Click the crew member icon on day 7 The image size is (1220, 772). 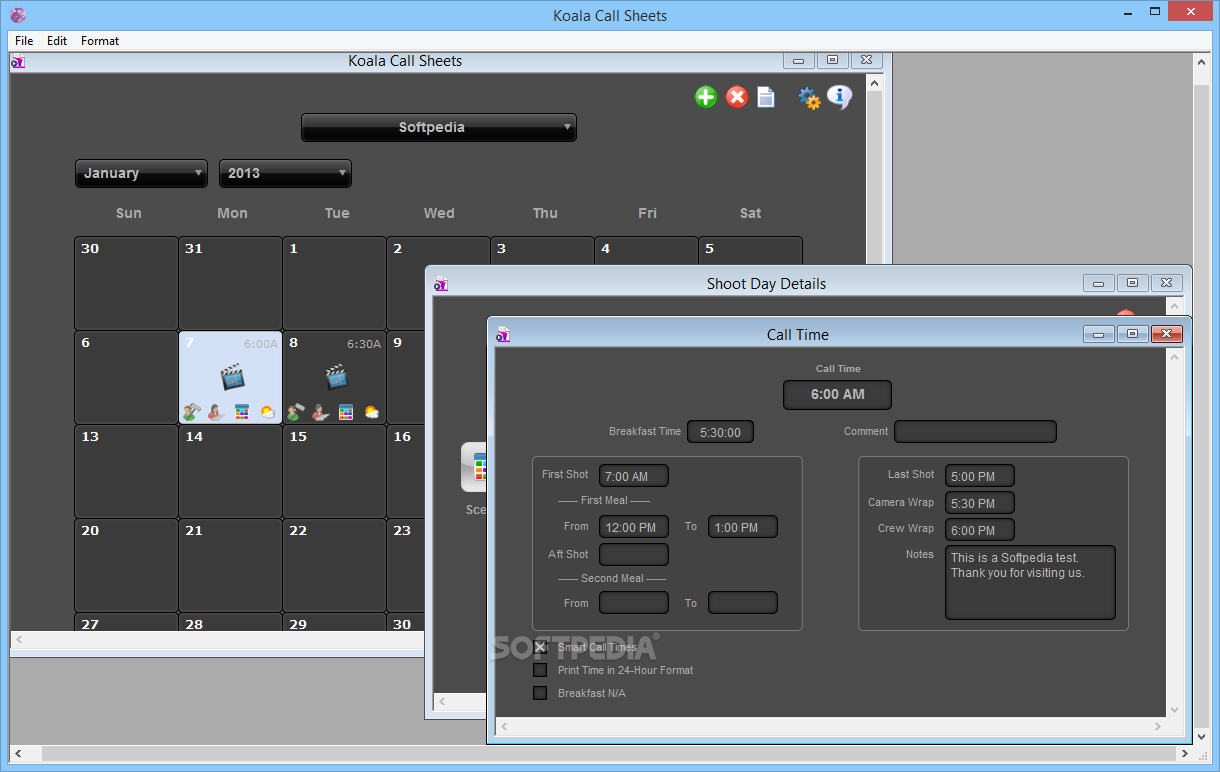click(191, 411)
